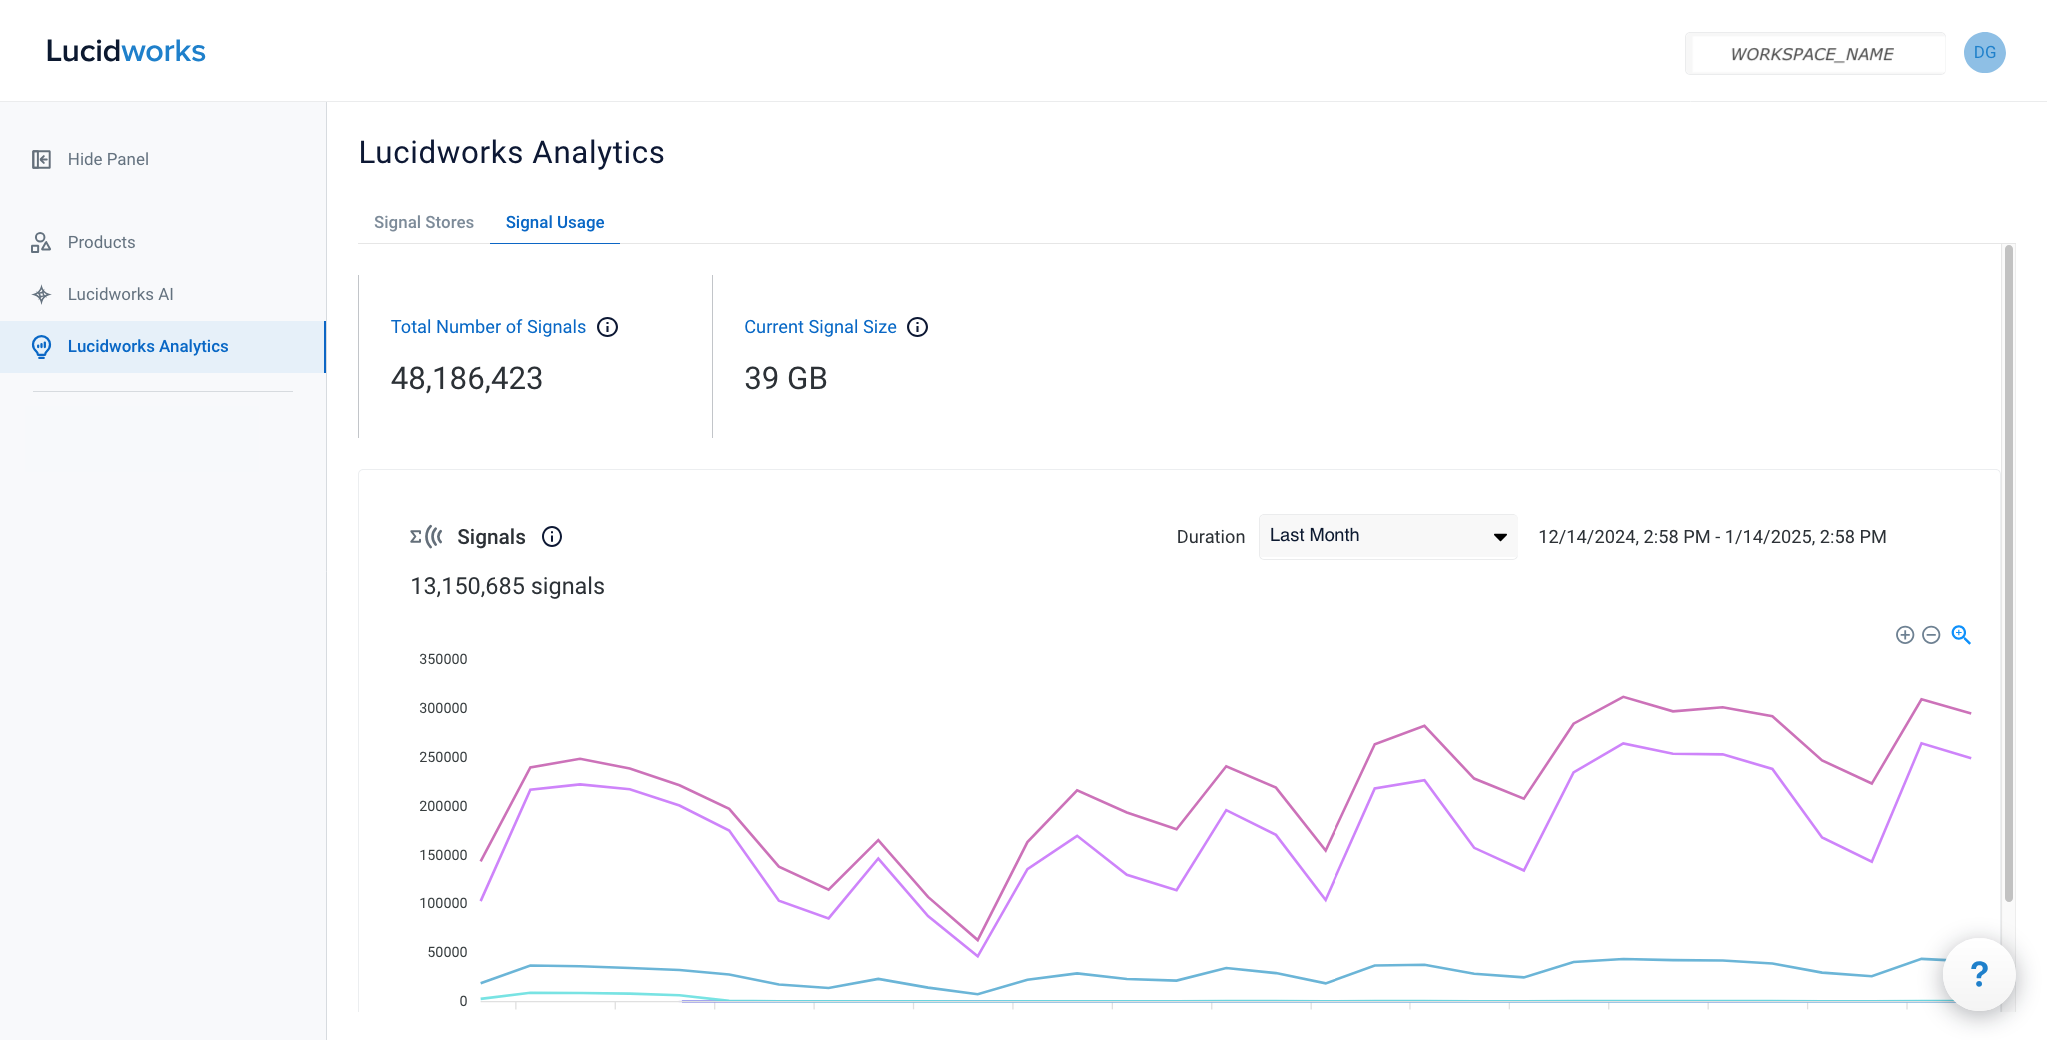Click the Lucidworks AI sparkle icon
This screenshot has height=1040, width=2047.
pos(41,294)
